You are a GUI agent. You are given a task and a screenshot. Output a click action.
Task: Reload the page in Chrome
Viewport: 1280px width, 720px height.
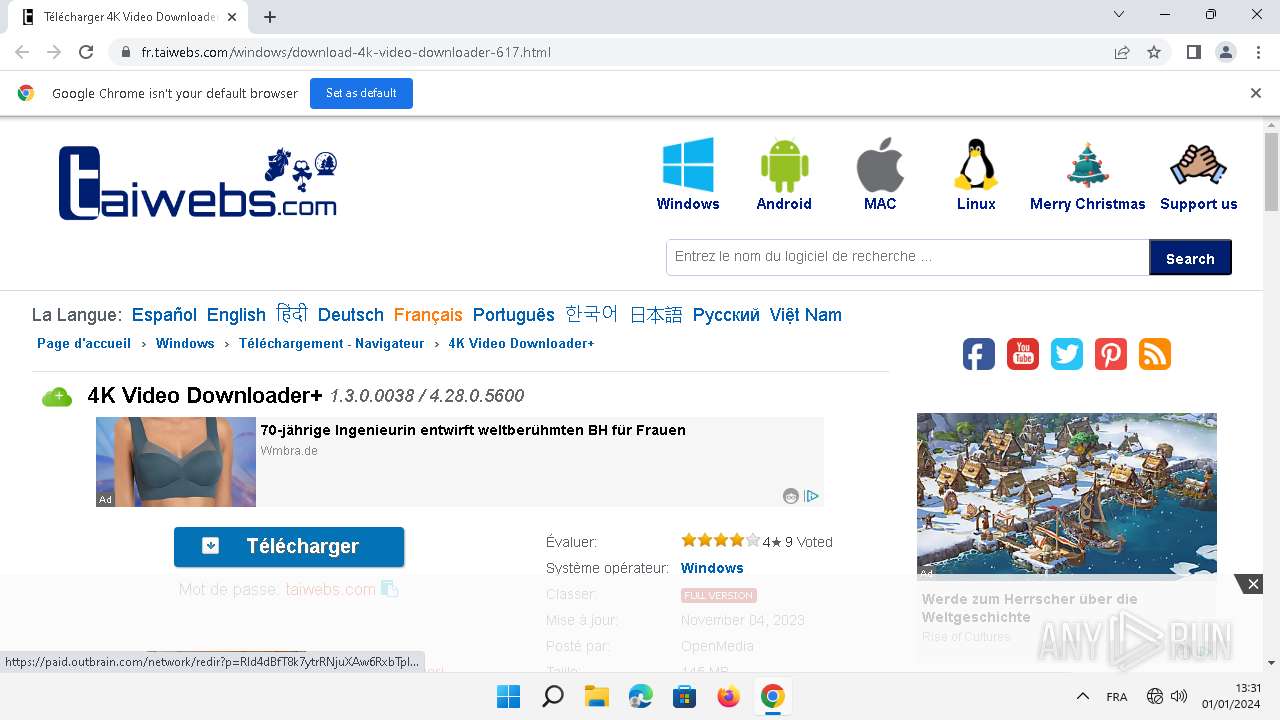[x=86, y=52]
